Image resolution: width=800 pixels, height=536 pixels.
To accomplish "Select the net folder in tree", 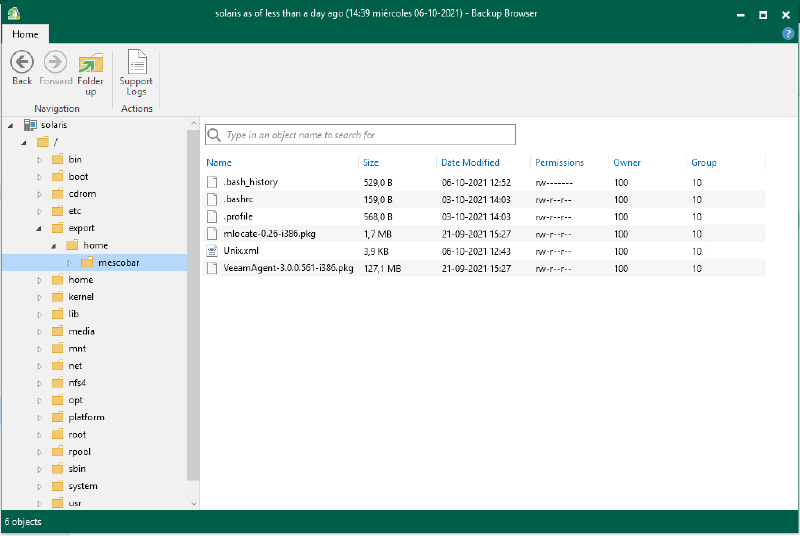I will 75,366.
